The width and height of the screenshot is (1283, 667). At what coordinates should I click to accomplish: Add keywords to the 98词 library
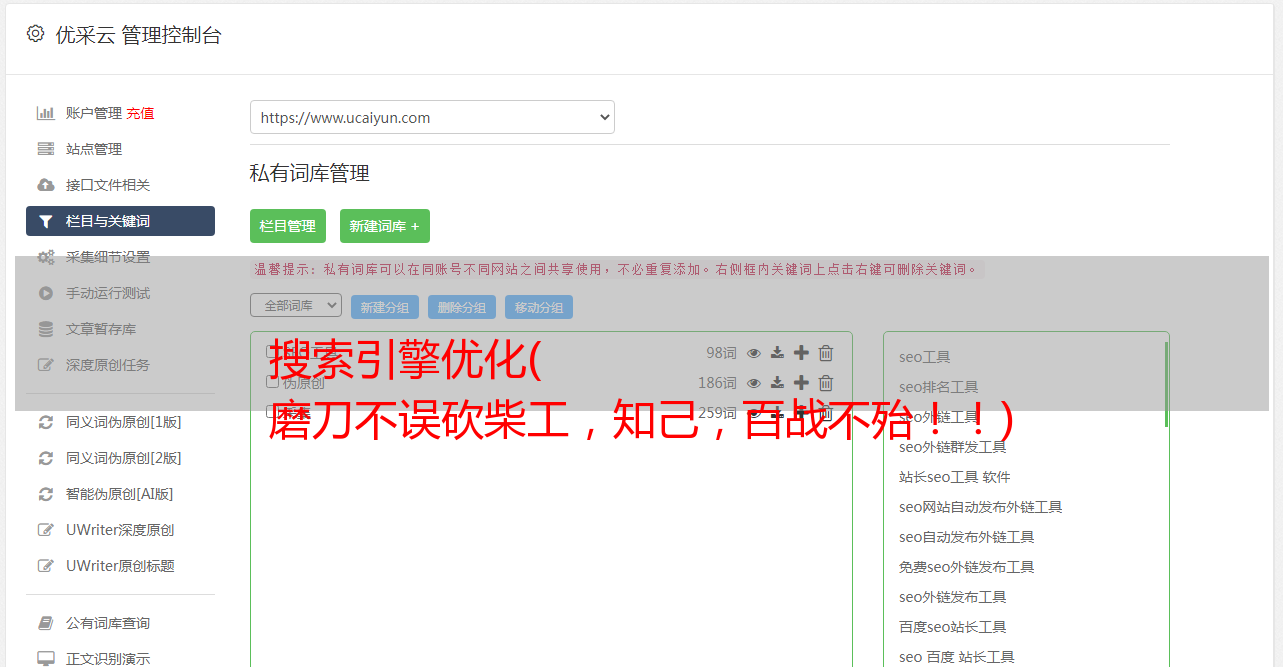point(801,353)
